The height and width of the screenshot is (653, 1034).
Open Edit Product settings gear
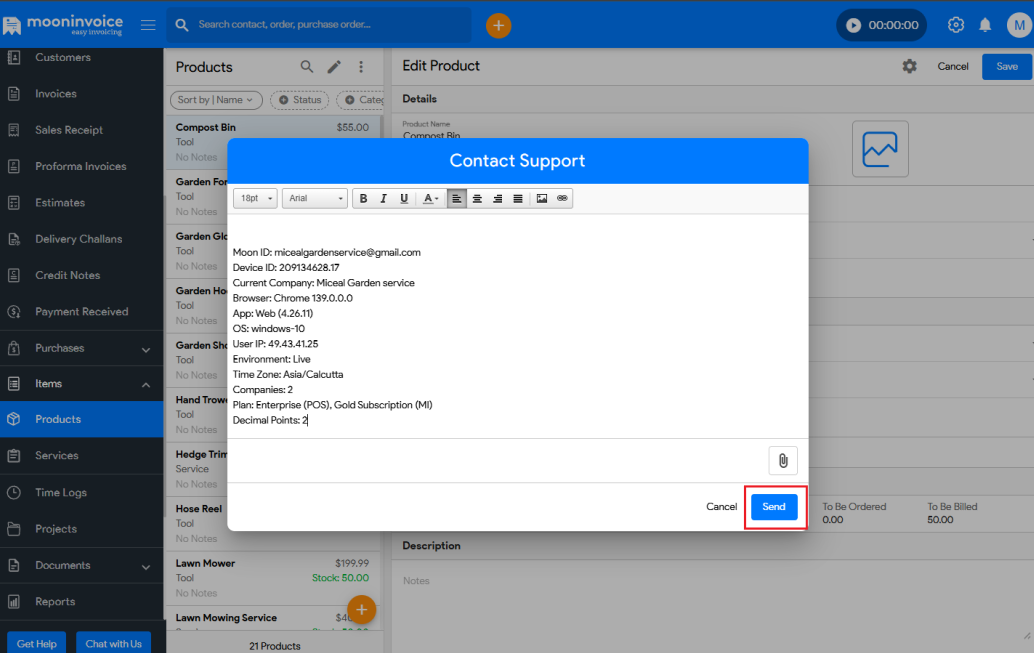(909, 66)
